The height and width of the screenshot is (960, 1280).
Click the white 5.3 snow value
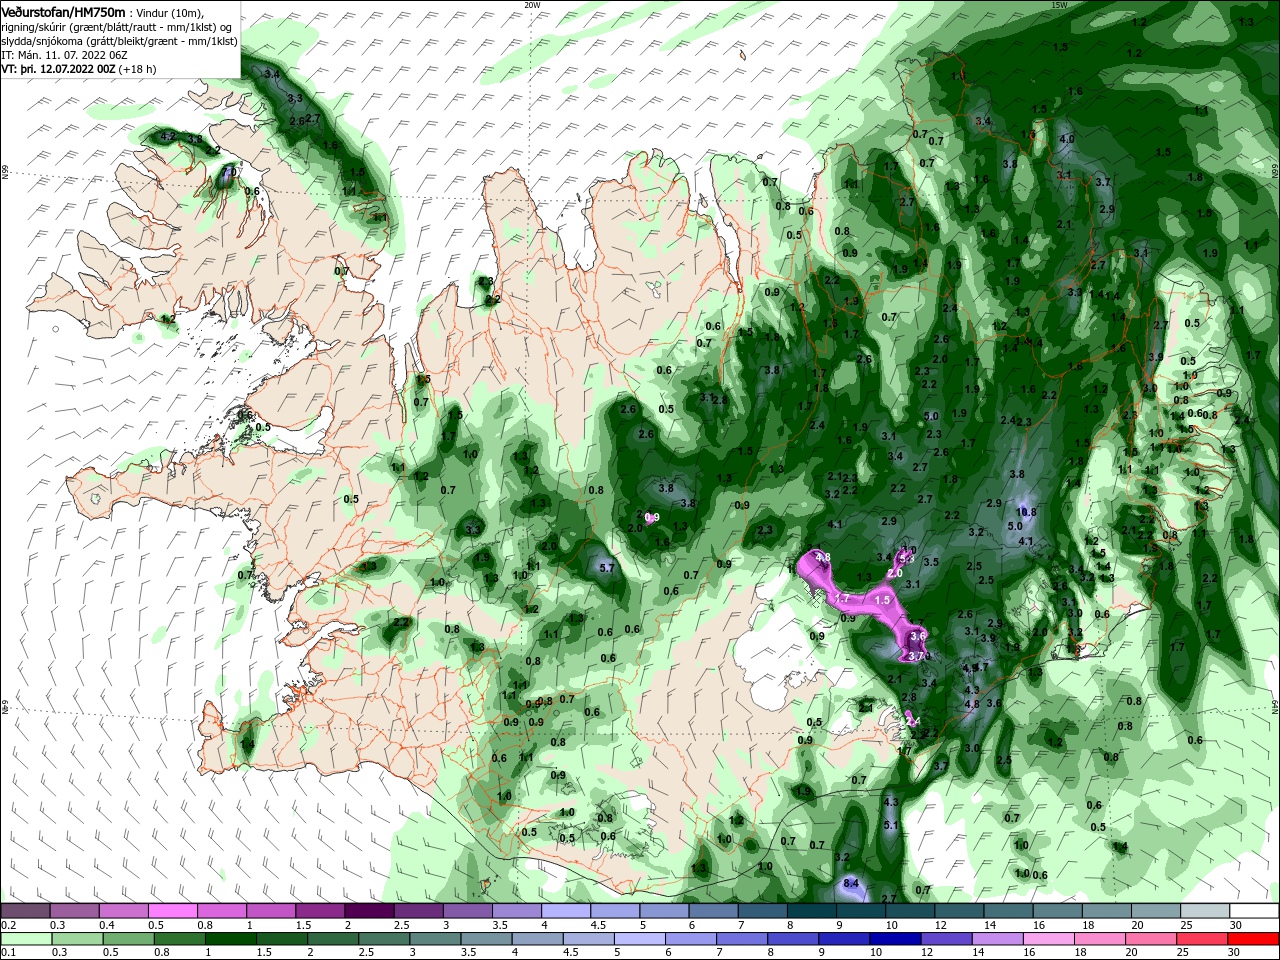point(907,557)
